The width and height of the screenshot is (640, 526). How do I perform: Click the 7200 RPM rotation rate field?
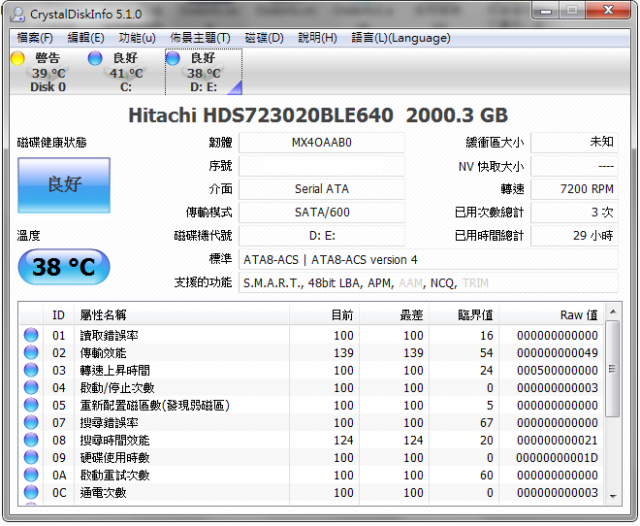pyautogui.click(x=574, y=189)
